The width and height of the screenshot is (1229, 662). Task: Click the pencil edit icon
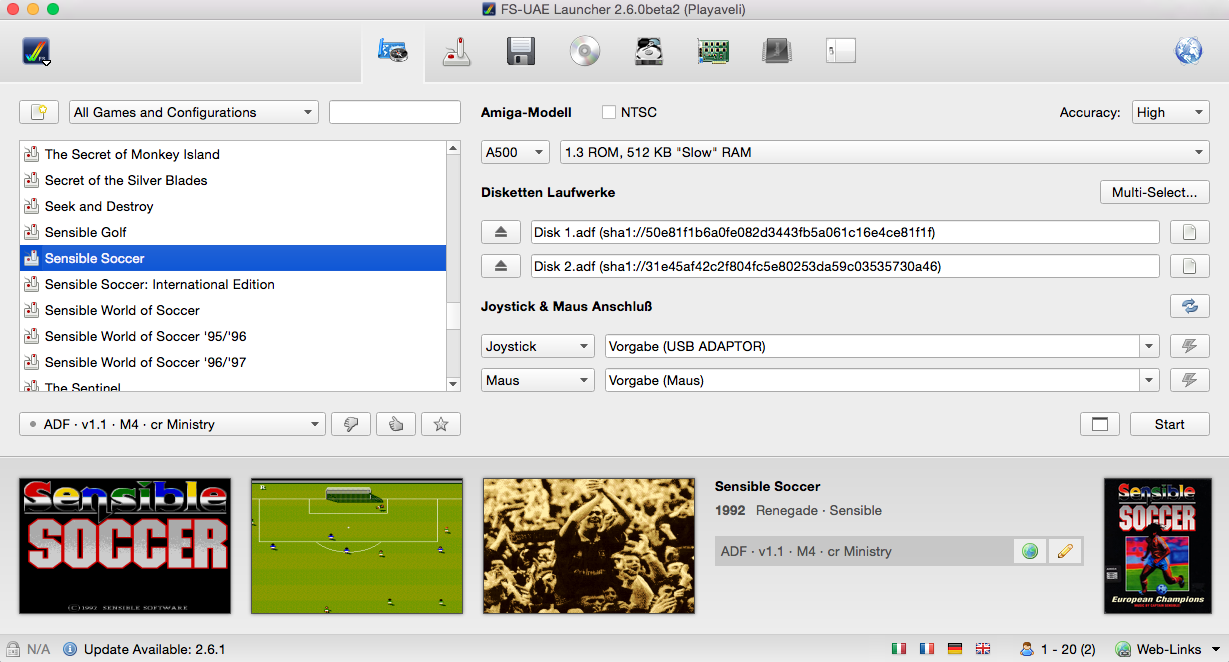1065,551
